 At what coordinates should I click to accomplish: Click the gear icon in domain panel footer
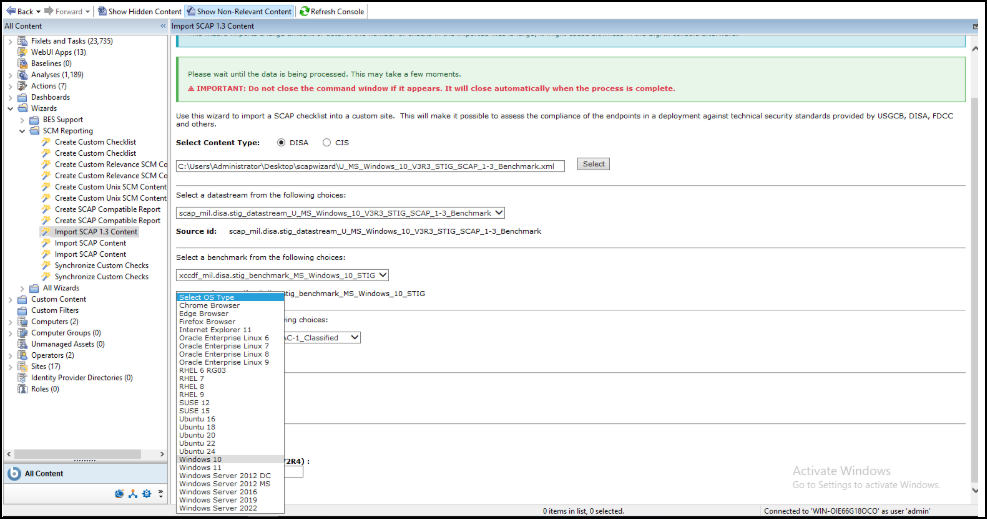[147, 494]
